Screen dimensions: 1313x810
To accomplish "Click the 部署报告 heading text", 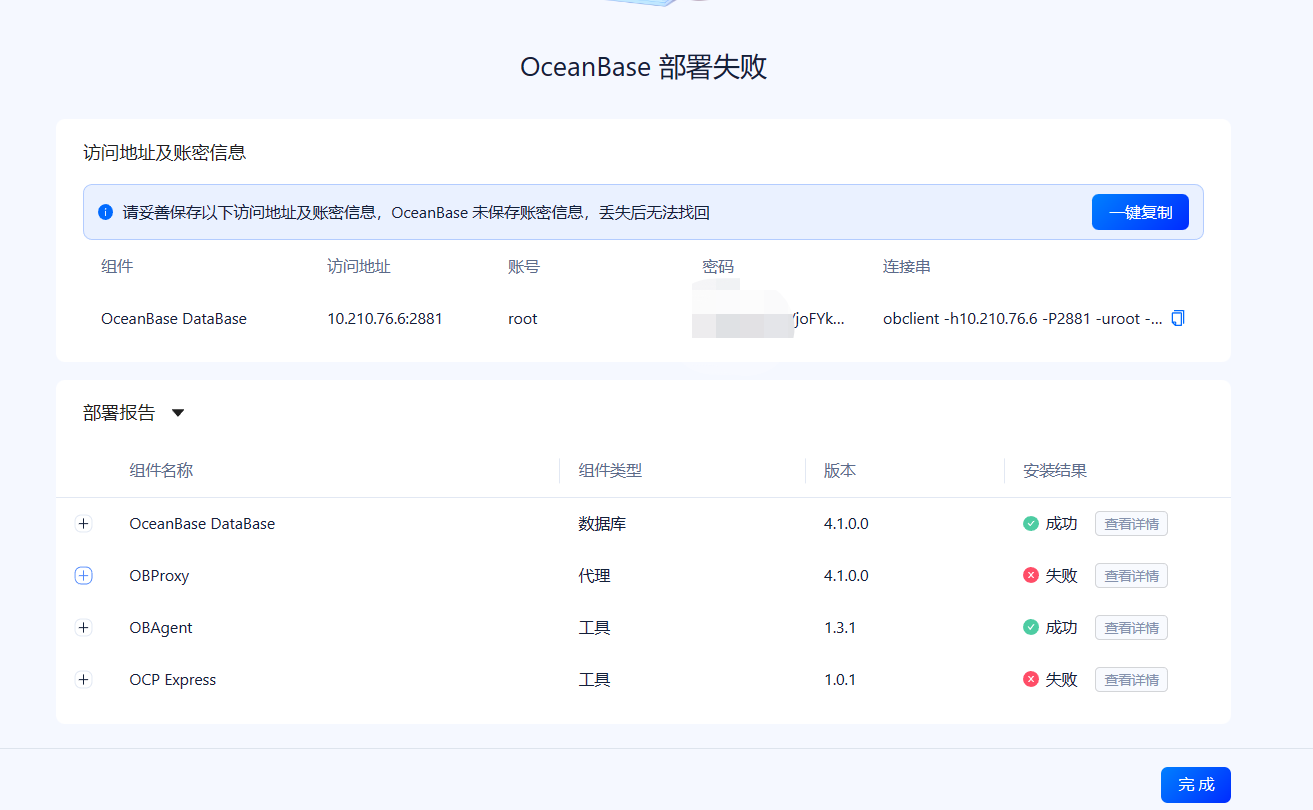I will pos(119,413).
